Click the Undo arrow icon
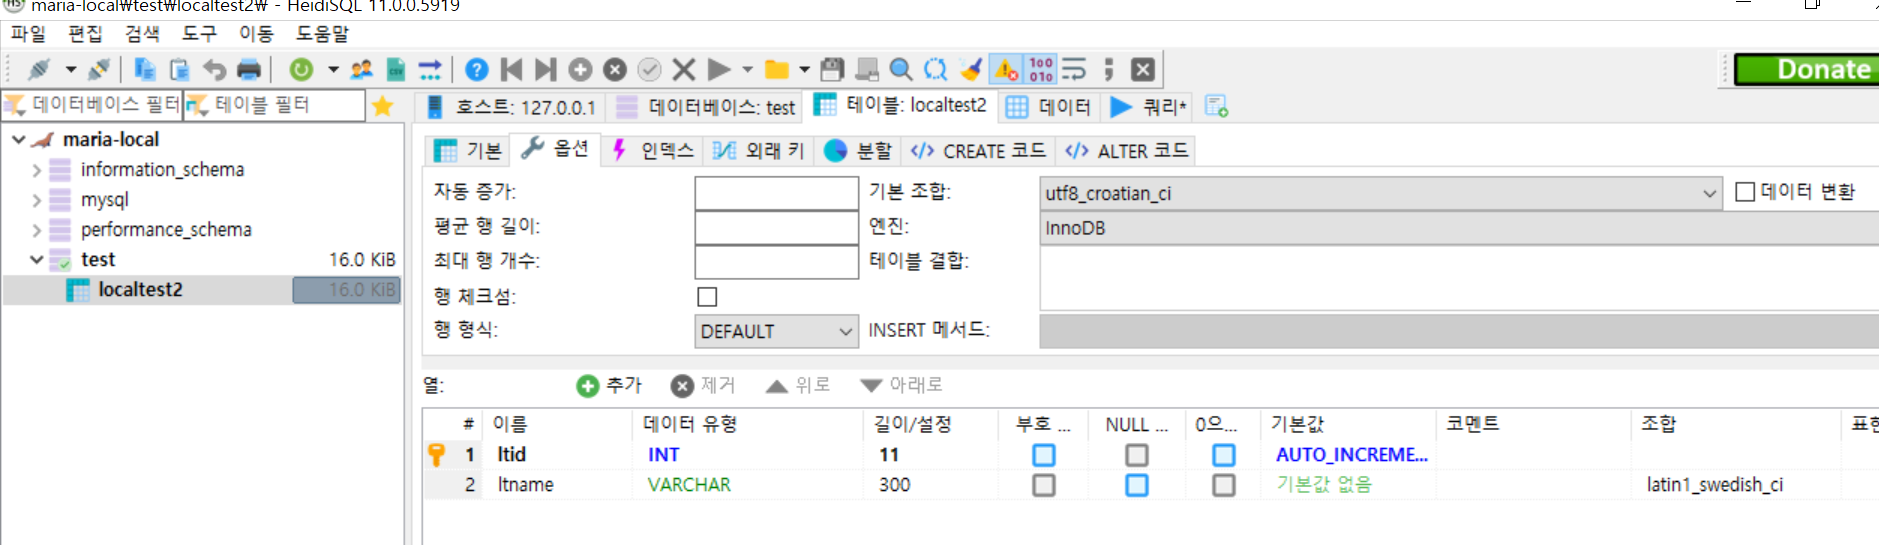The height and width of the screenshot is (545, 1879). point(214,70)
